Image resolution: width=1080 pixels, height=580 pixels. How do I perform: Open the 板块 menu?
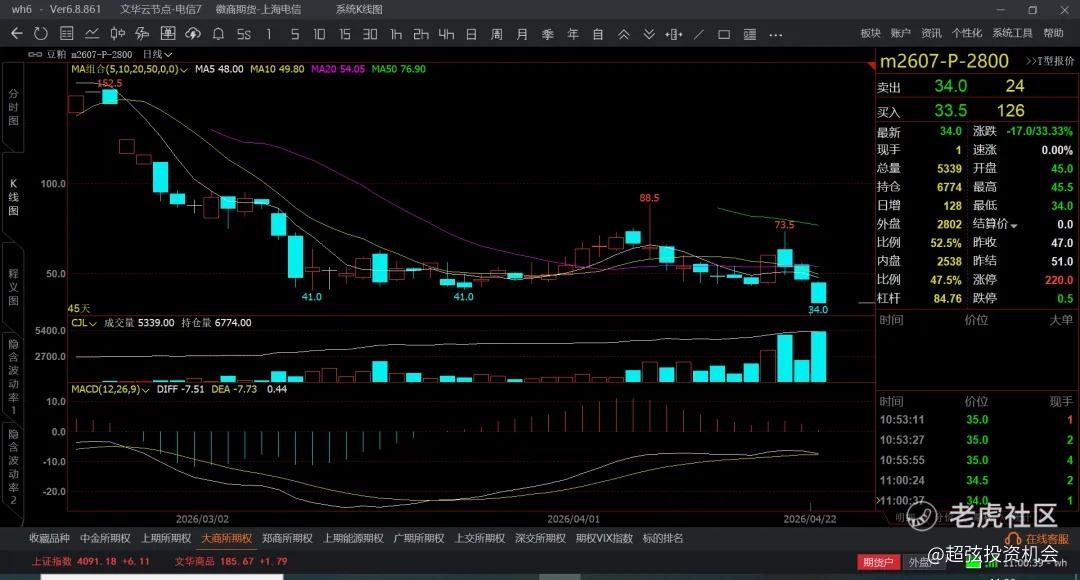(x=871, y=33)
